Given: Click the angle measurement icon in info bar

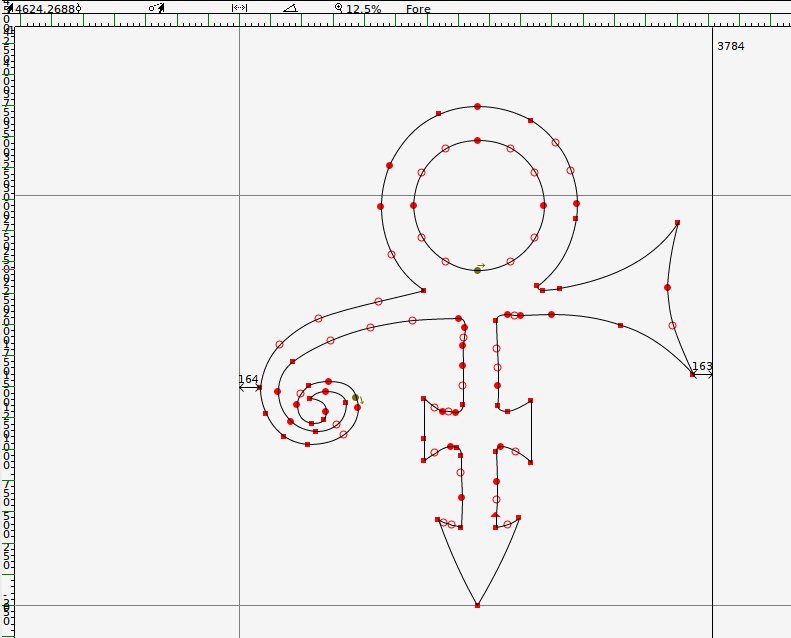Looking at the screenshot, I should [x=290, y=8].
